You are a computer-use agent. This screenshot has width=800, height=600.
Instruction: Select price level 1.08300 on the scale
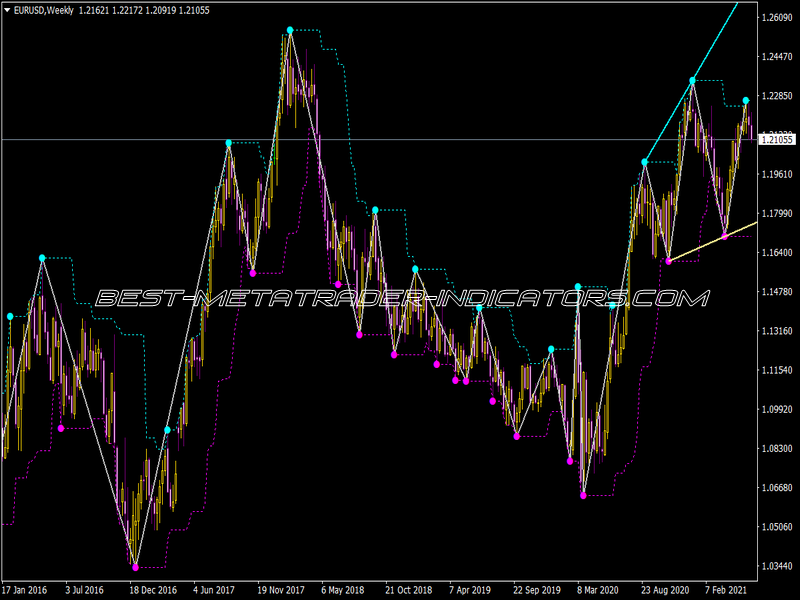pyautogui.click(x=777, y=448)
